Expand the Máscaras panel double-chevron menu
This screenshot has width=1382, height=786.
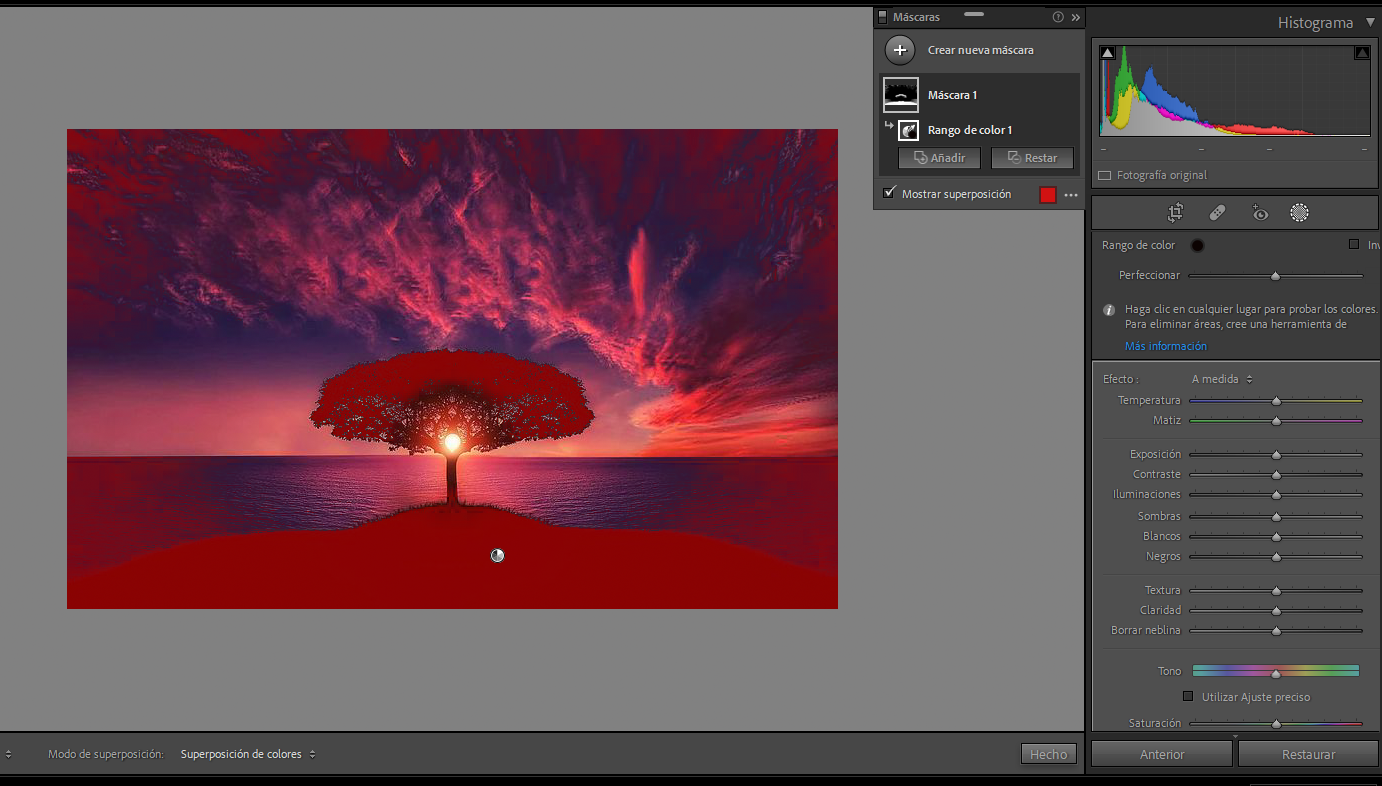tap(1075, 16)
